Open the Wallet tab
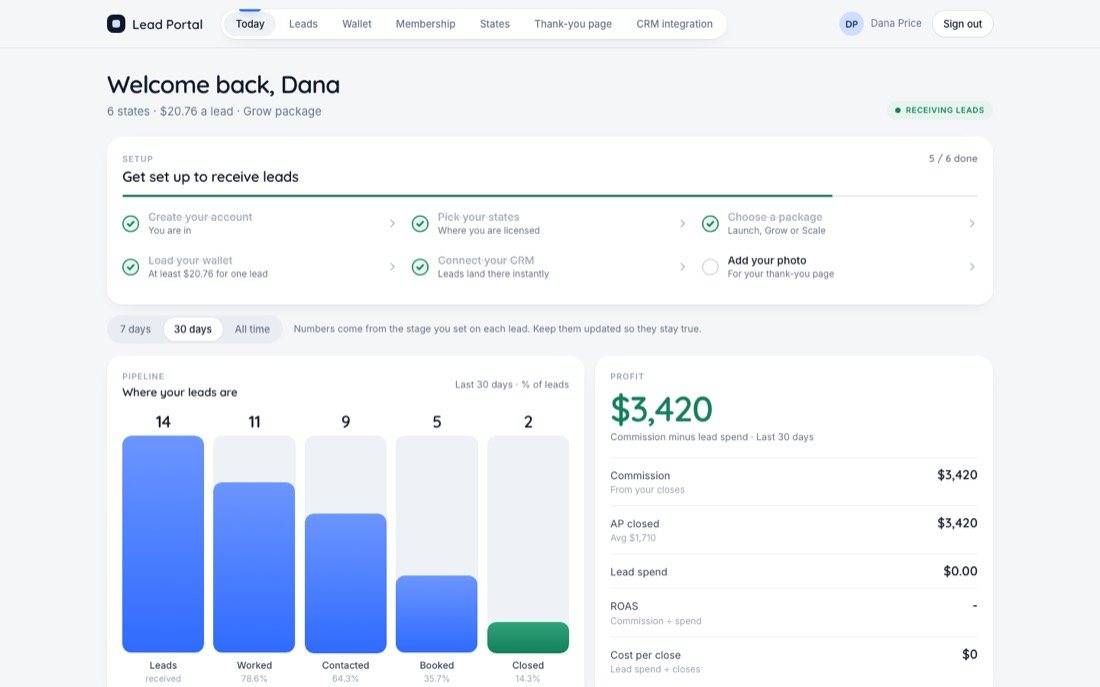1100x687 pixels. pos(356,24)
